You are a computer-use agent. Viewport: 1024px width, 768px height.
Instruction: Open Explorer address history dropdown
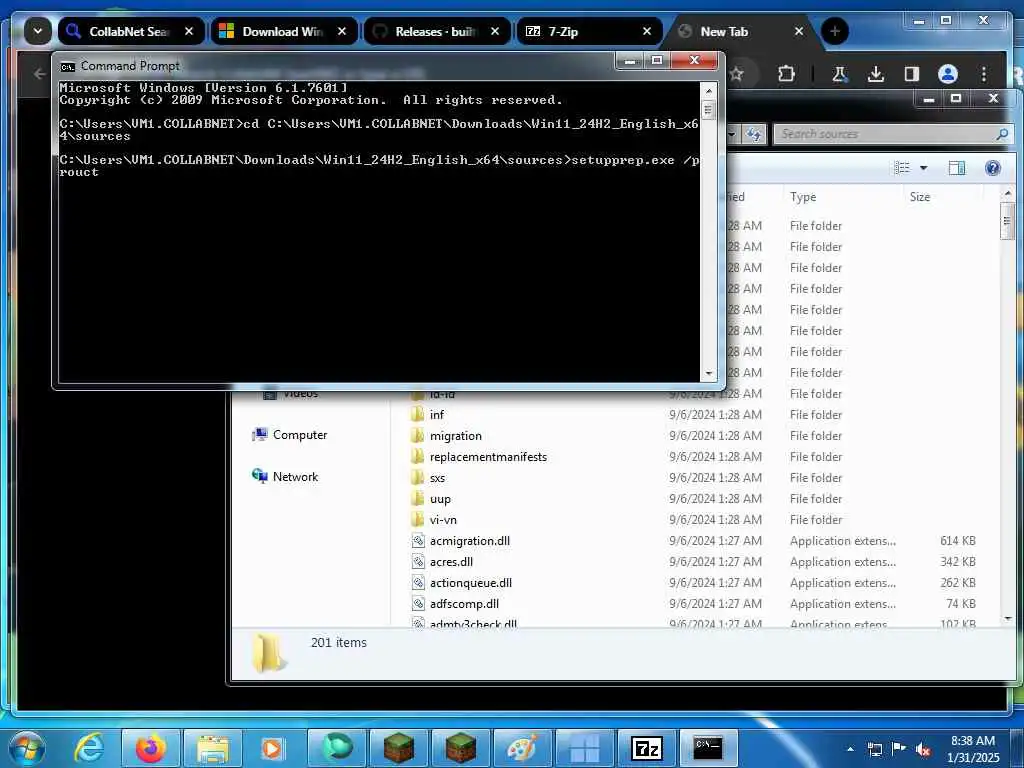733,134
